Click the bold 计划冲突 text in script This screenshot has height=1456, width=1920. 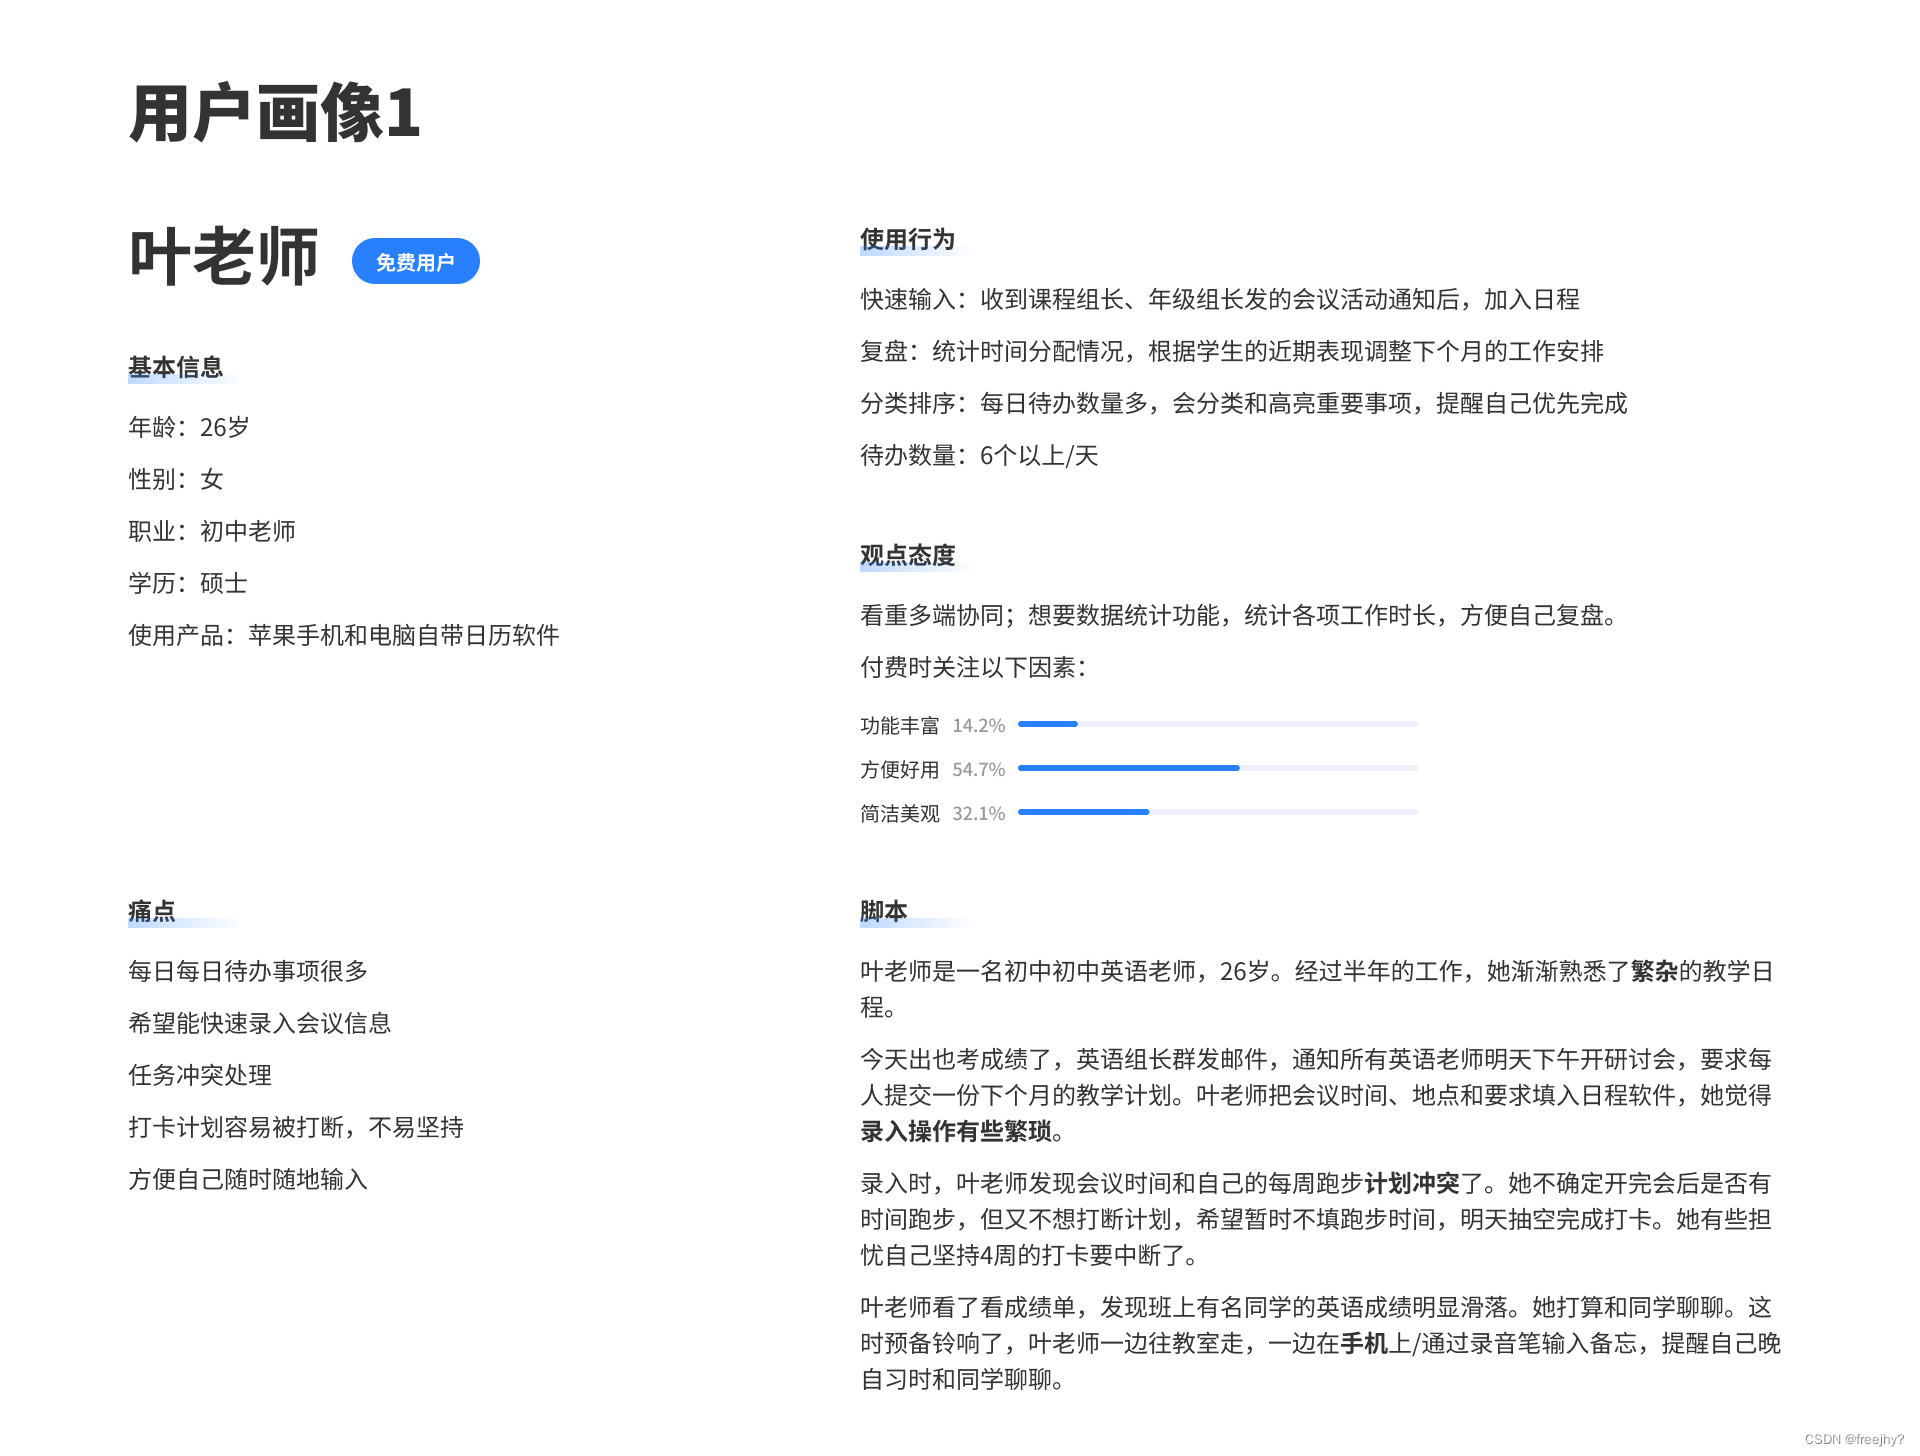click(1411, 1183)
